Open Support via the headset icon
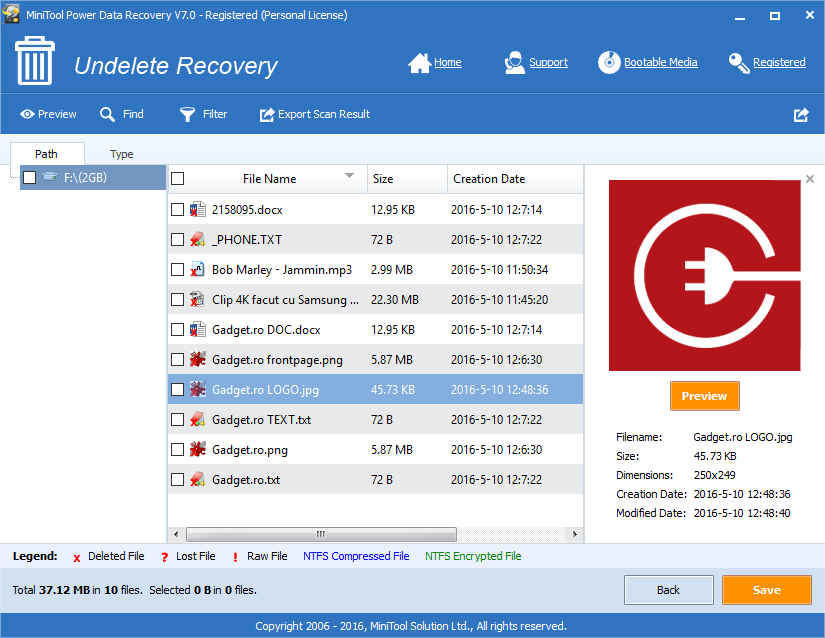The width and height of the screenshot is (825, 638). coord(515,62)
